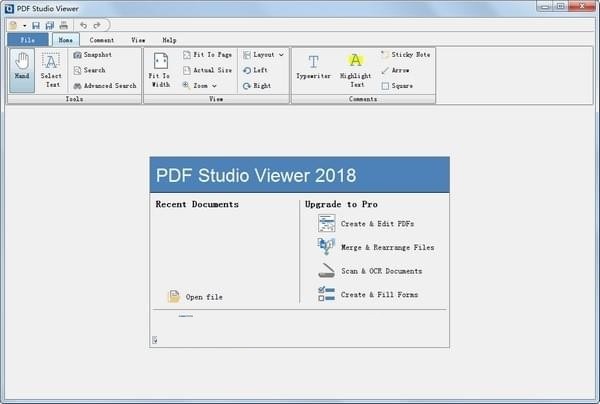
Task: Click Create & Edit PDFs link
Action: [x=366, y=223]
